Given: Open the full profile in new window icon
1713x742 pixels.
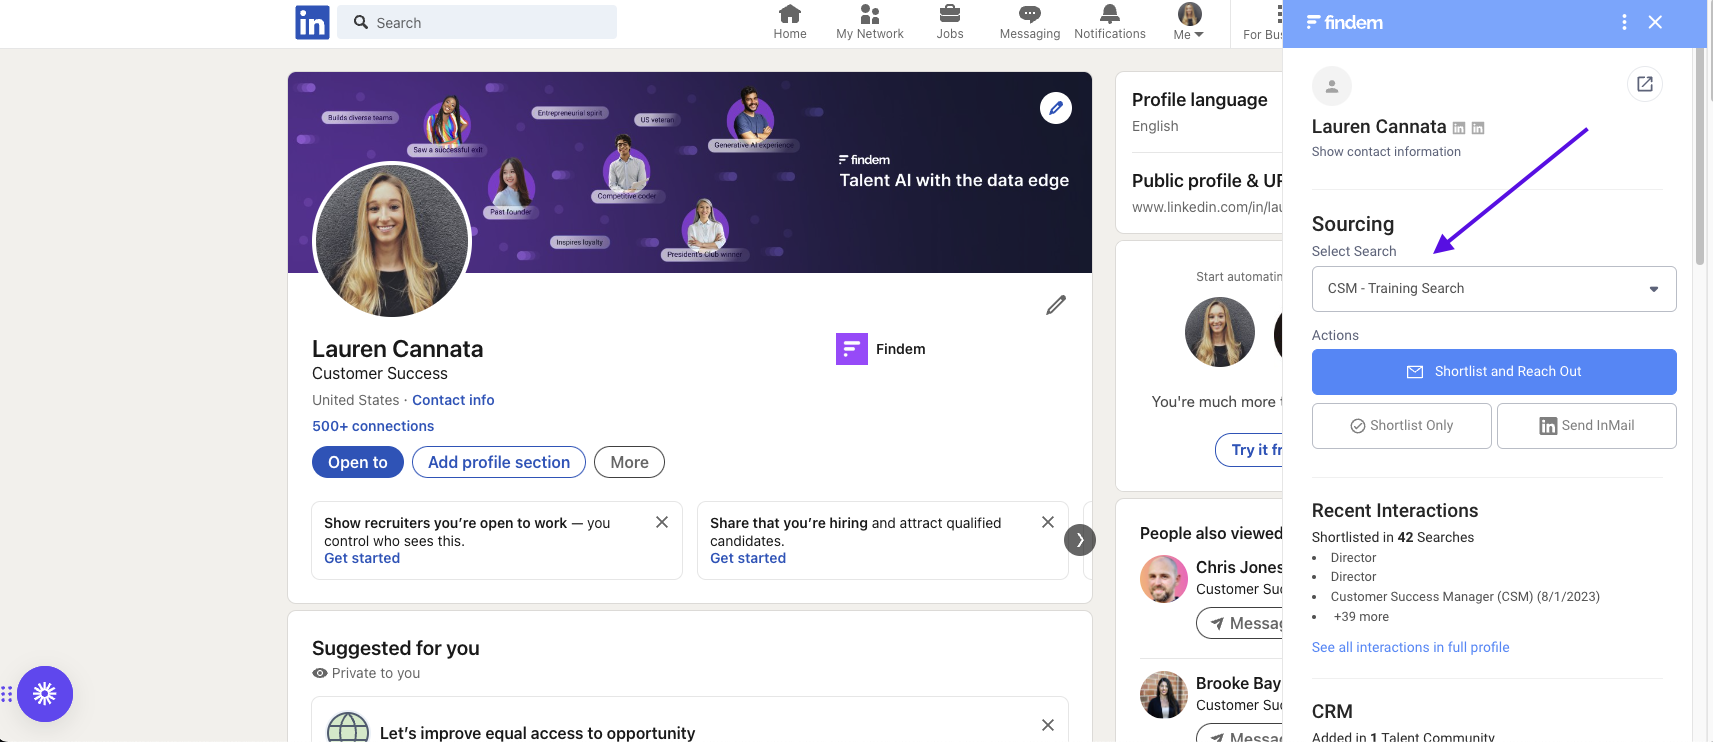Looking at the screenshot, I should coord(1645,84).
